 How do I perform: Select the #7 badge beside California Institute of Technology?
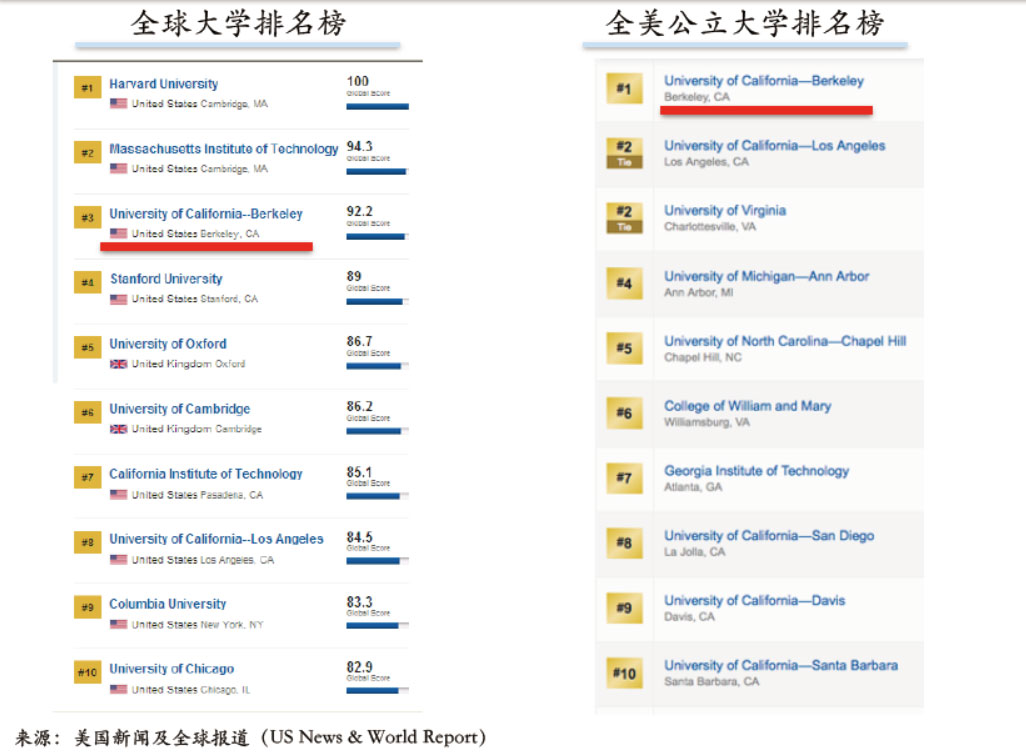point(87,477)
